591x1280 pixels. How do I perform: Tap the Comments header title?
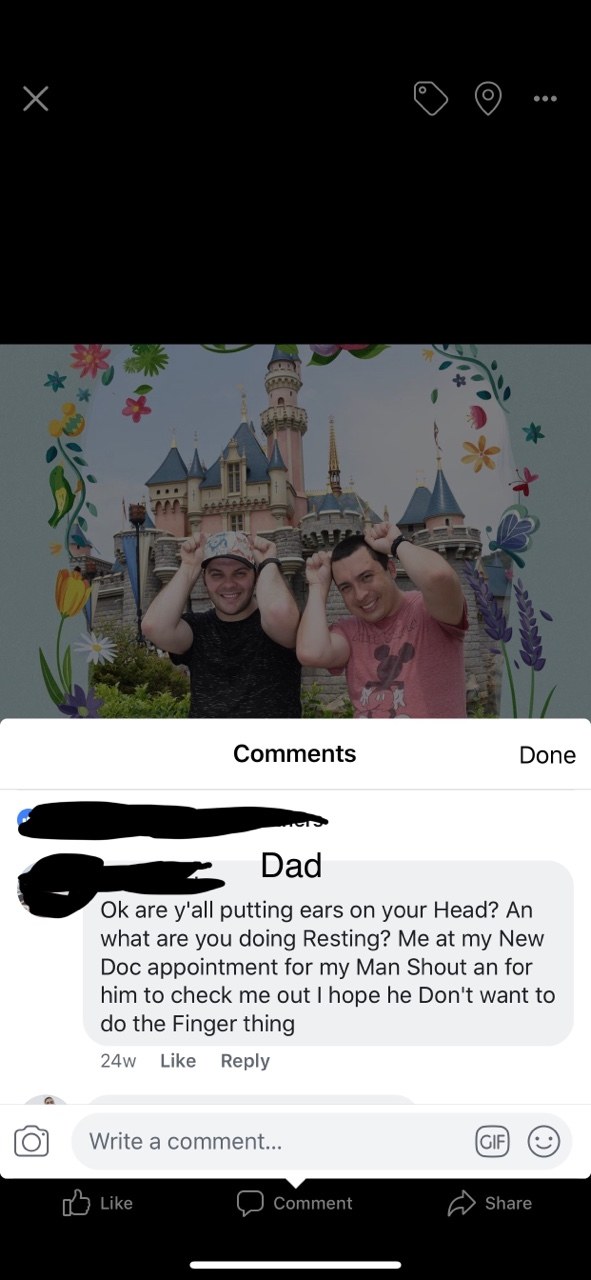click(295, 754)
